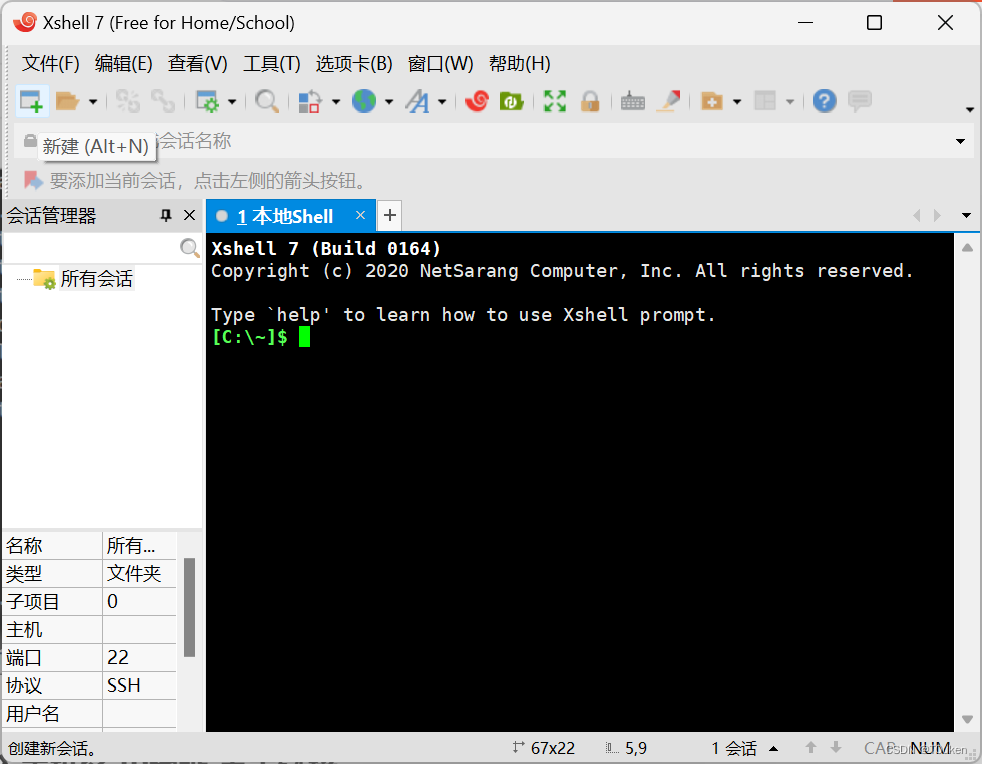Click the session manager search field

coord(91,248)
